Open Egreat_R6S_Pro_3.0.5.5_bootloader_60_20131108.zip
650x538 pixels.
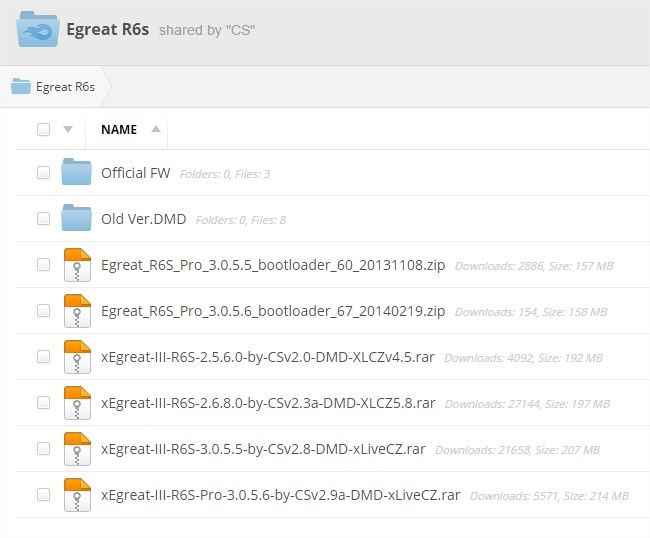(273, 265)
